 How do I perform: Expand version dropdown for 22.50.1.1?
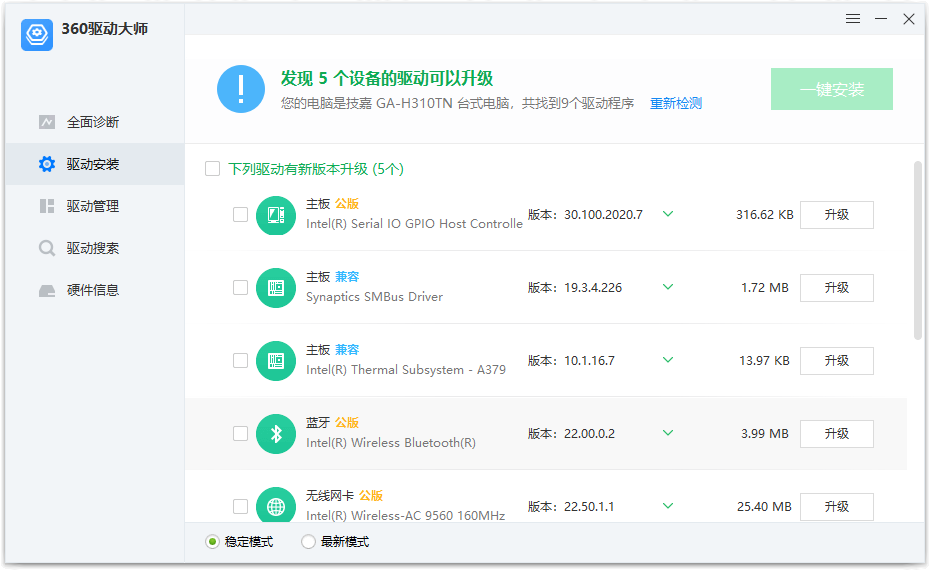[x=668, y=506]
